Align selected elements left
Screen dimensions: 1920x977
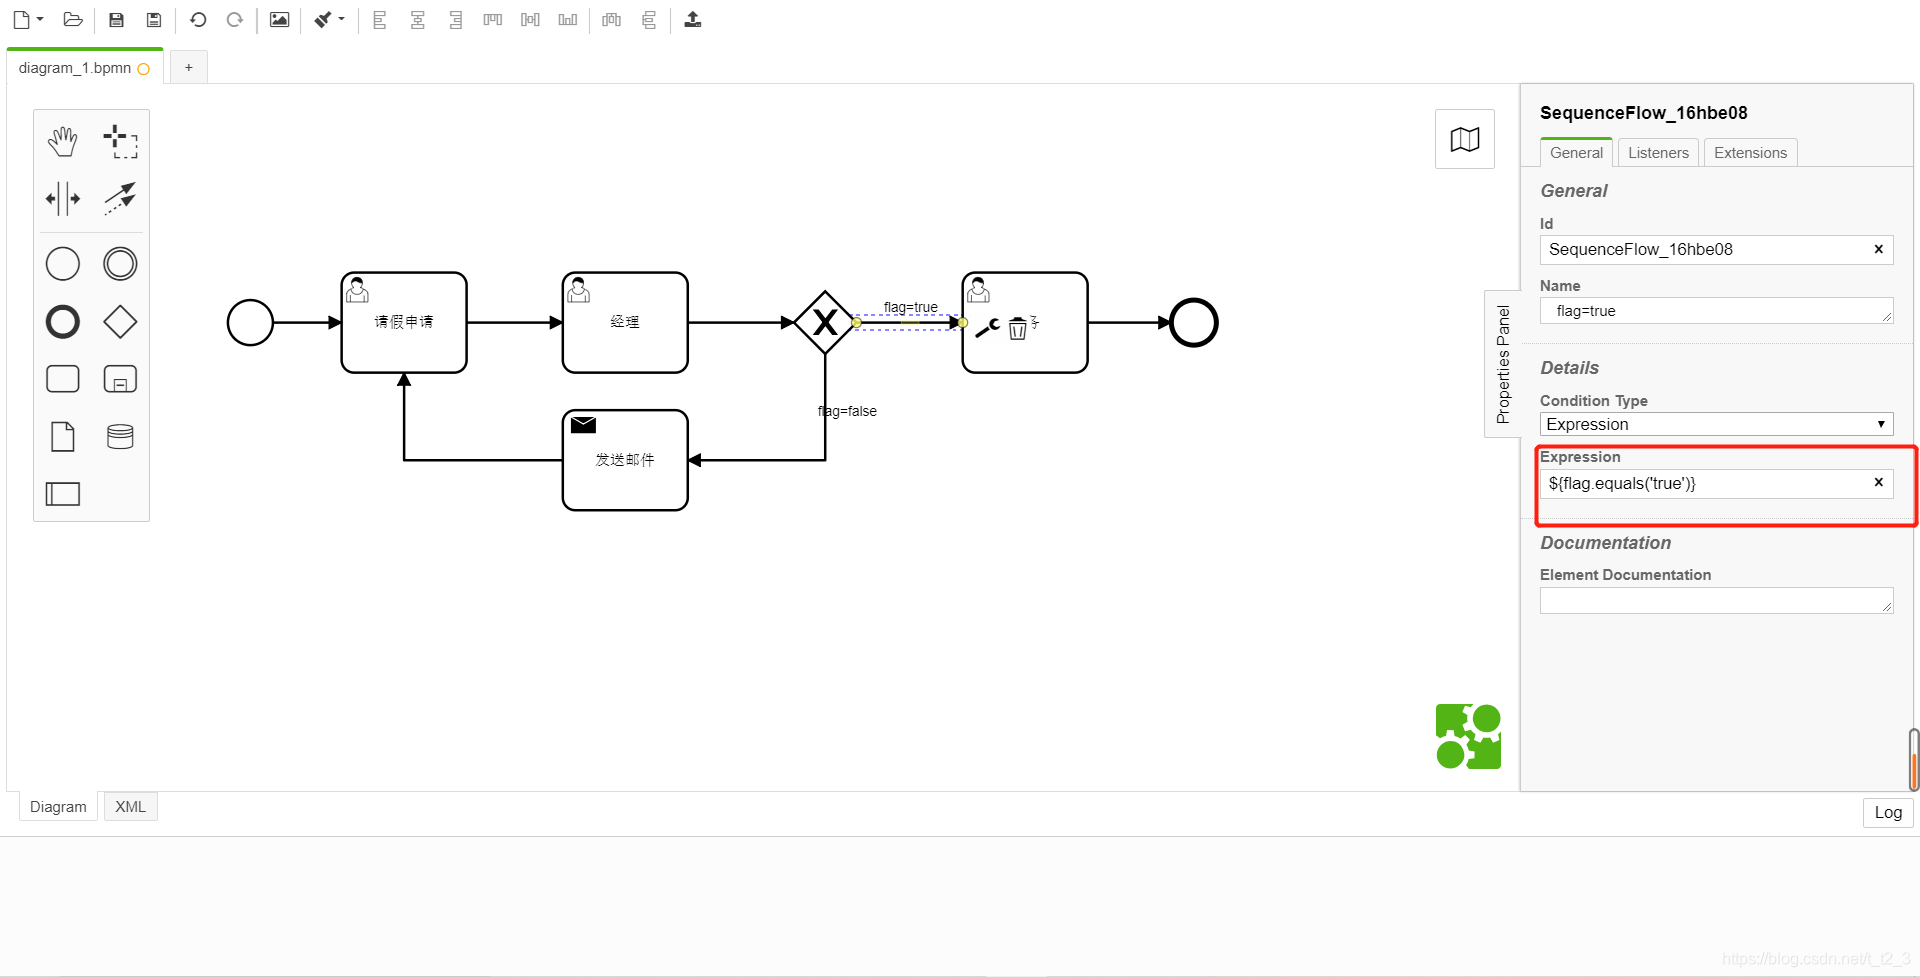(380, 20)
